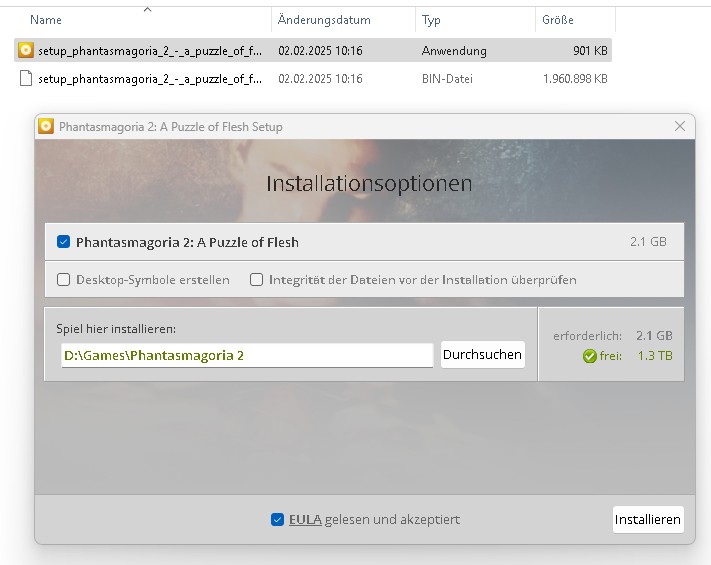Image resolution: width=711 pixels, height=565 pixels.
Task: Select the setup file of type Anwendung
Action: click(x=313, y=50)
